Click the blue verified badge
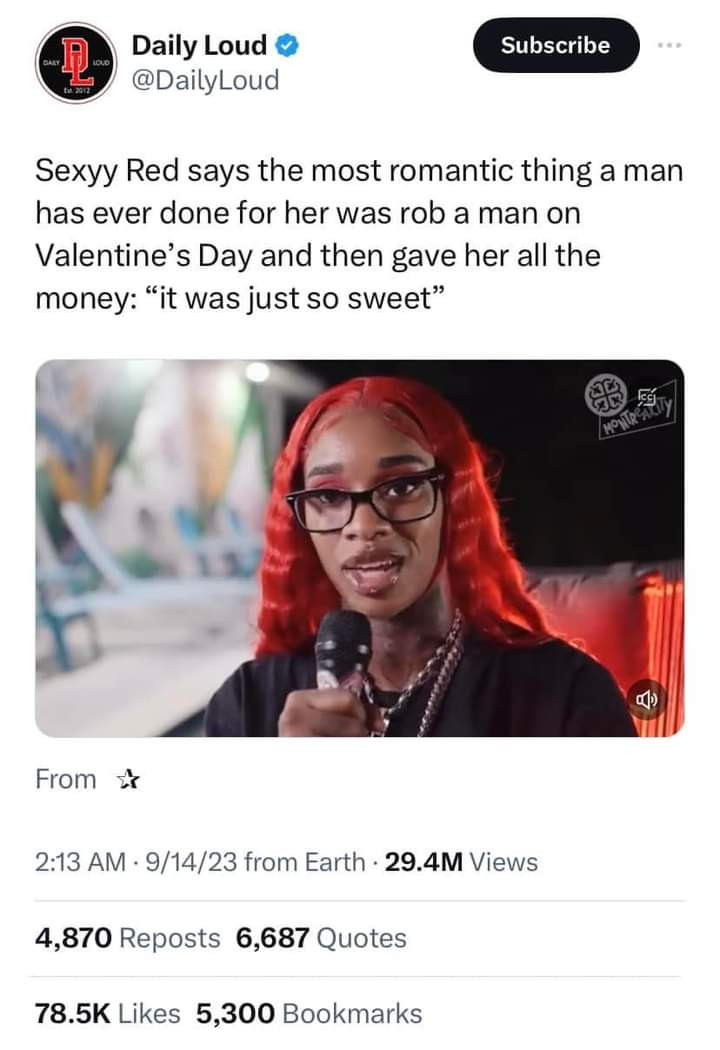The height and width of the screenshot is (1050, 720). click(x=287, y=46)
